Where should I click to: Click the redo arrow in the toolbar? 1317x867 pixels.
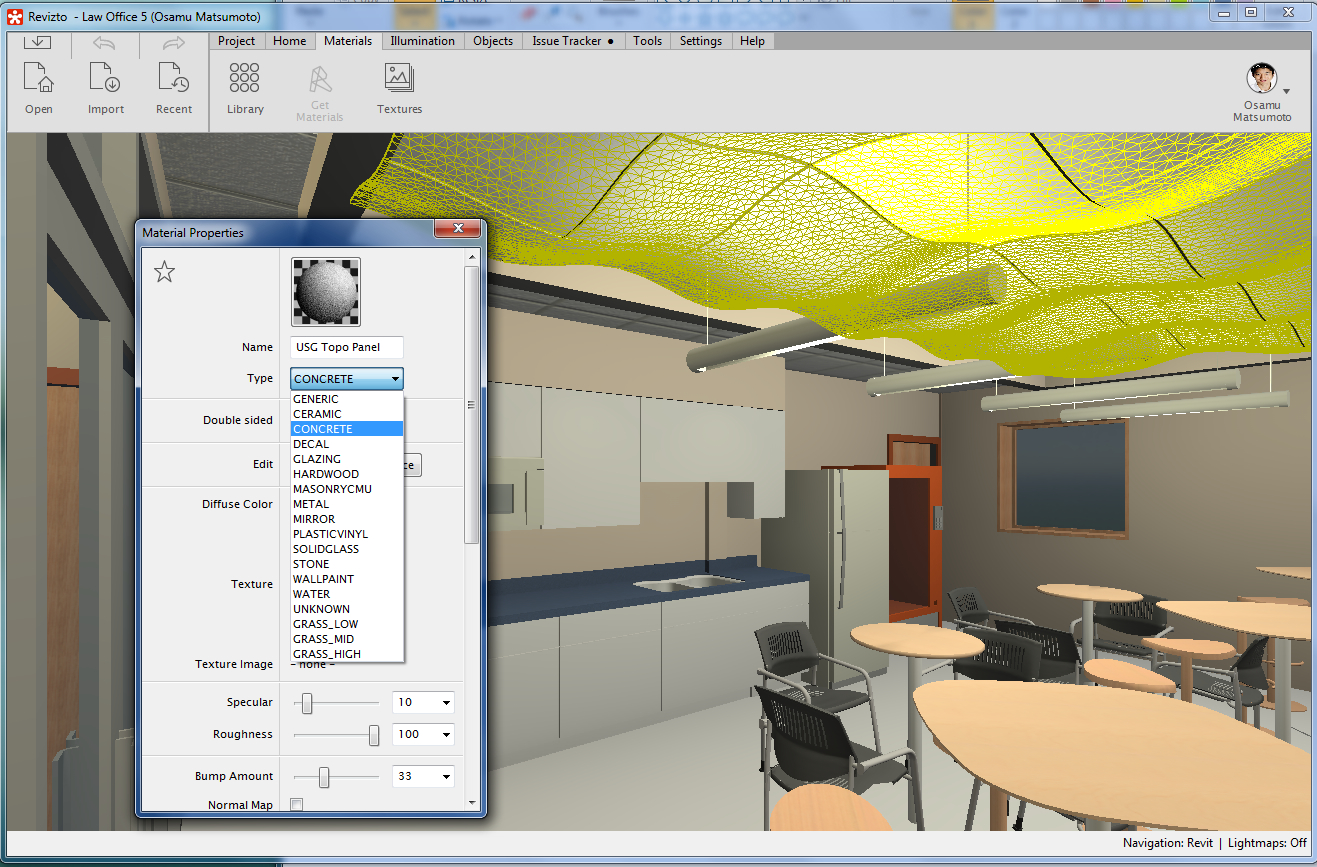(x=174, y=43)
